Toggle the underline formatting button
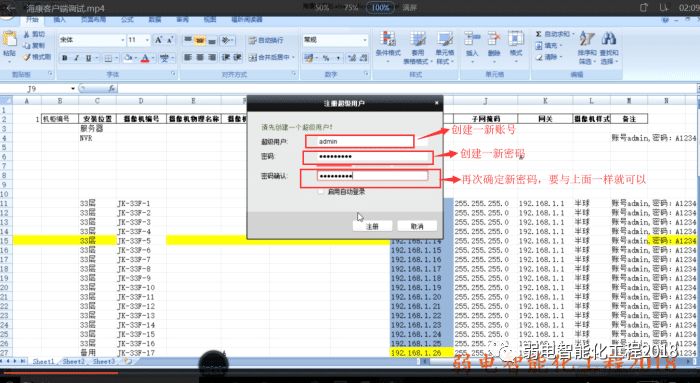Image resolution: width=700 pixels, height=383 pixels. coord(88,58)
